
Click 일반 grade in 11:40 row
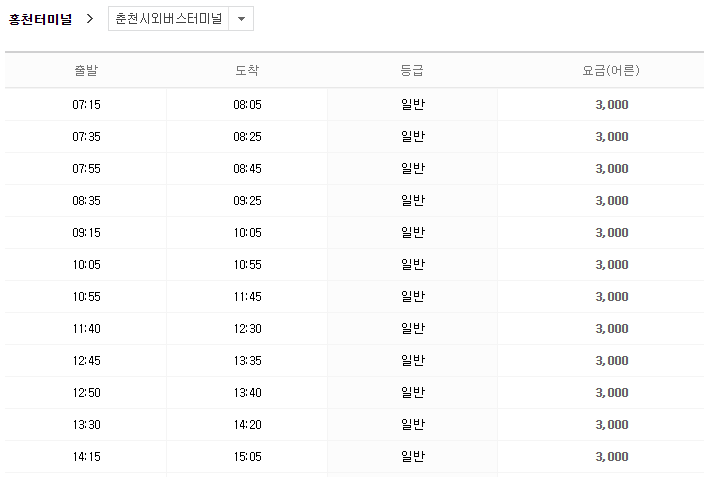(412, 329)
